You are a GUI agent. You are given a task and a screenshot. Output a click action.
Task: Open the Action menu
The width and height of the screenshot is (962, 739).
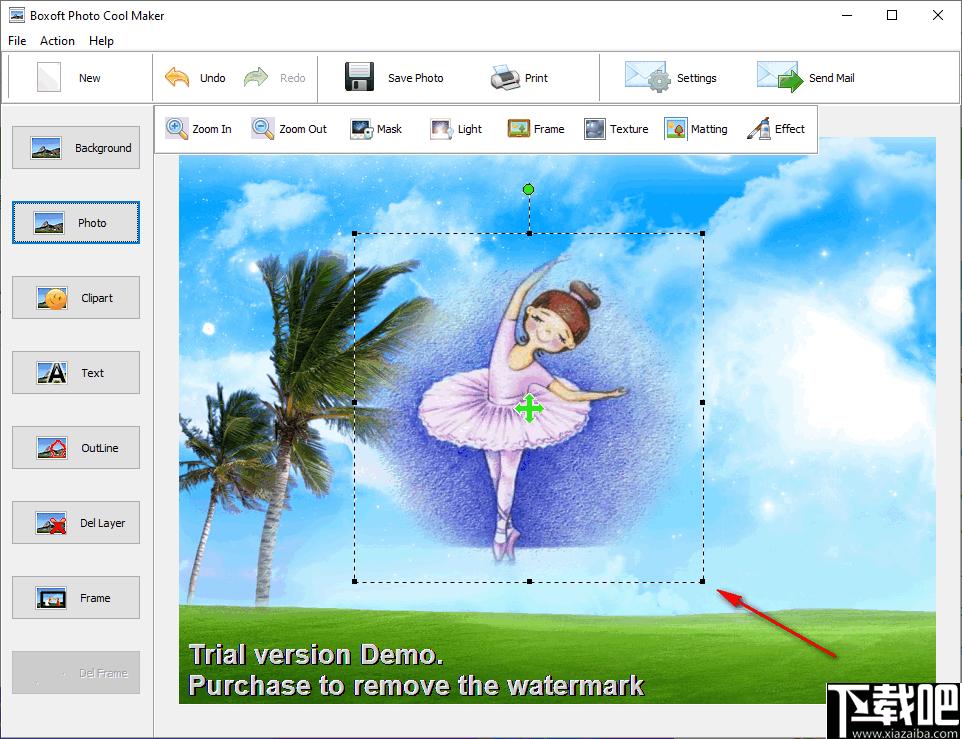[57, 41]
